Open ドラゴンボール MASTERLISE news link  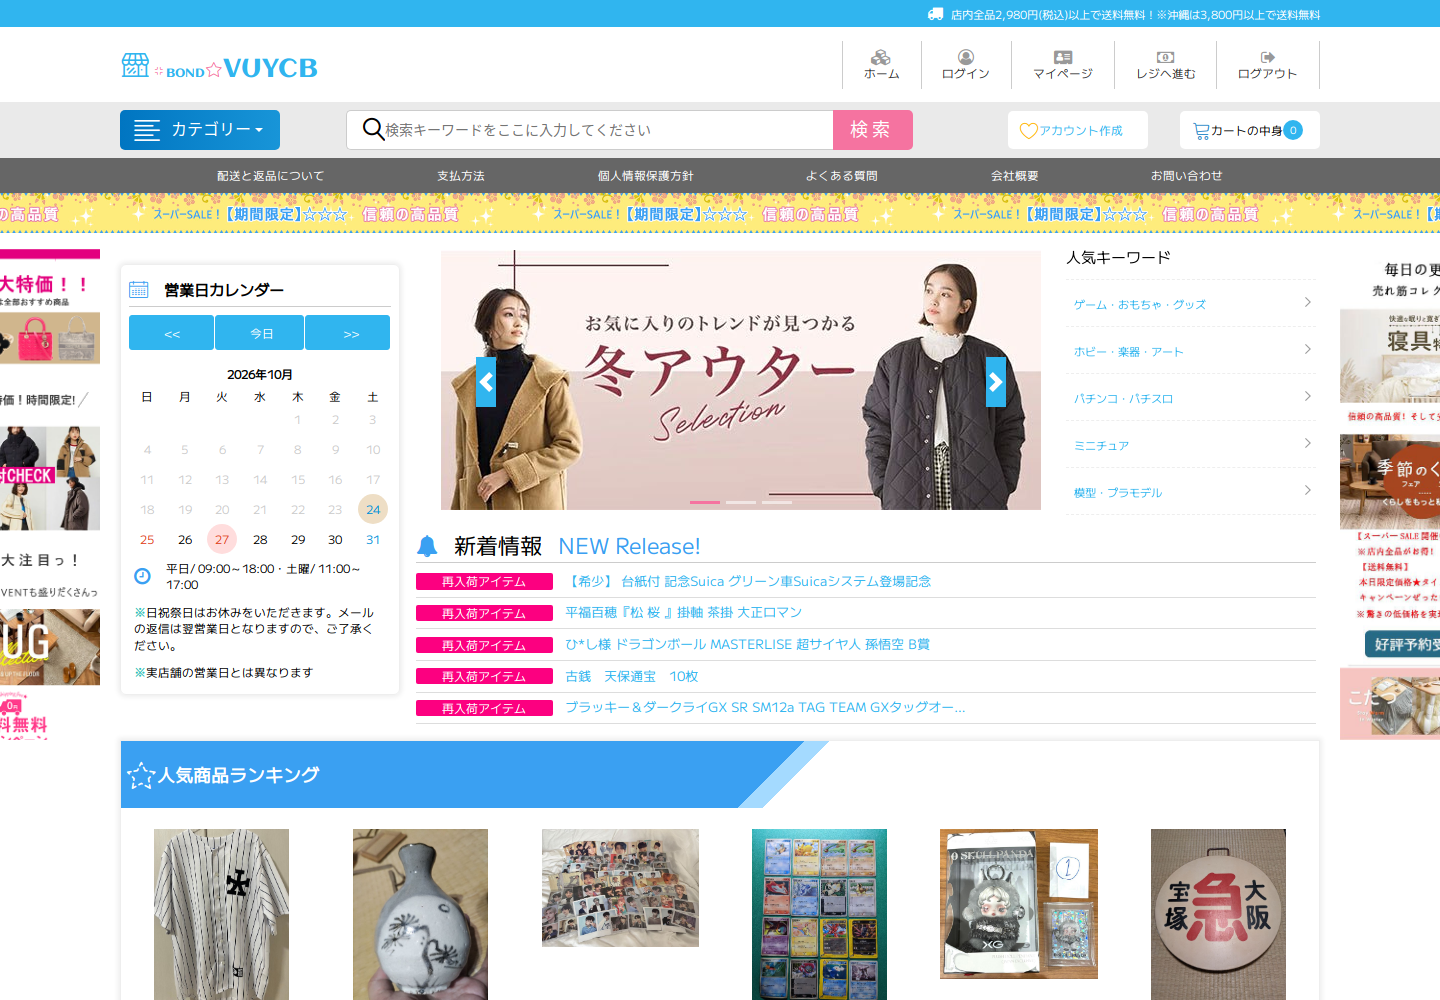coord(747,645)
